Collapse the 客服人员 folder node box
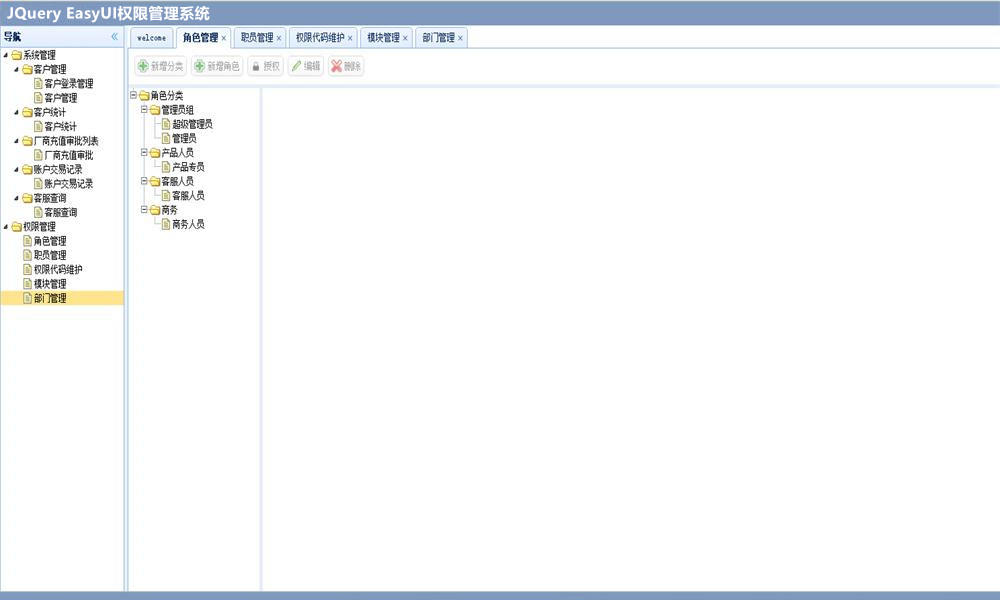The height and width of the screenshot is (600, 1000). click(144, 181)
